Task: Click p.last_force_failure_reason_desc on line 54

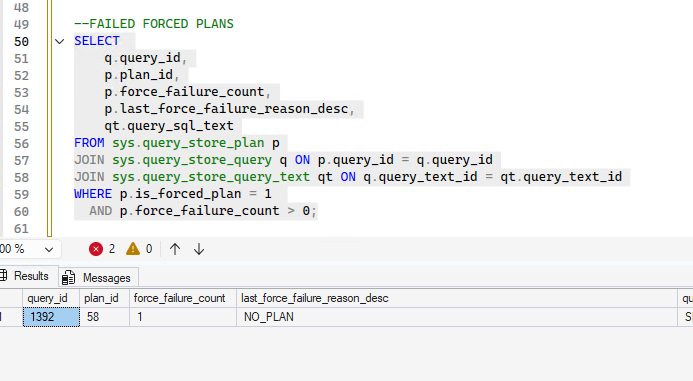Action: [x=226, y=109]
